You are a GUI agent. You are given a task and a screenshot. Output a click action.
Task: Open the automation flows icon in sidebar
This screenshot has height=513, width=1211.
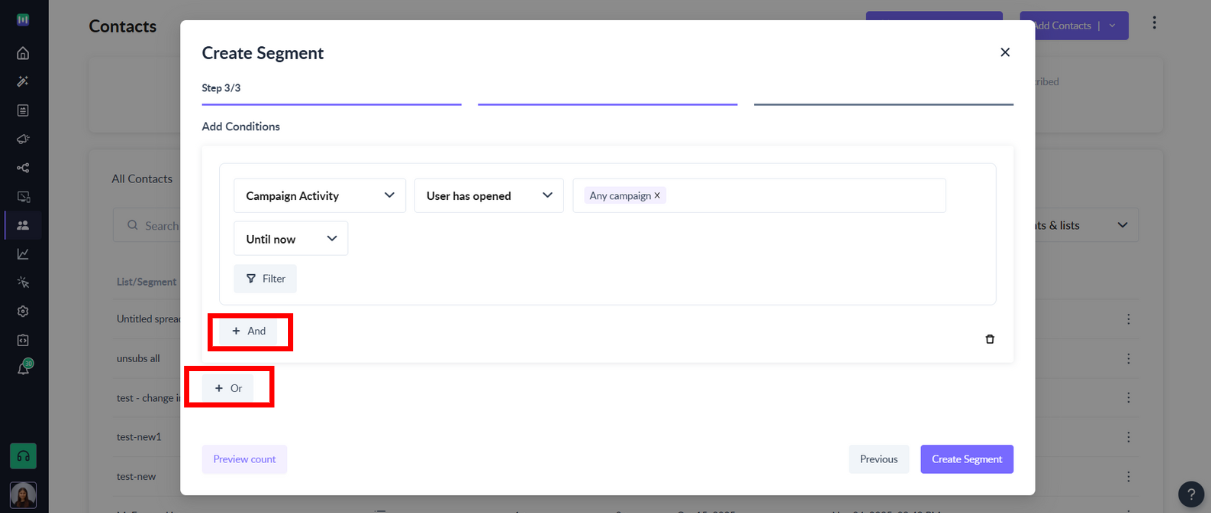pyautogui.click(x=23, y=168)
